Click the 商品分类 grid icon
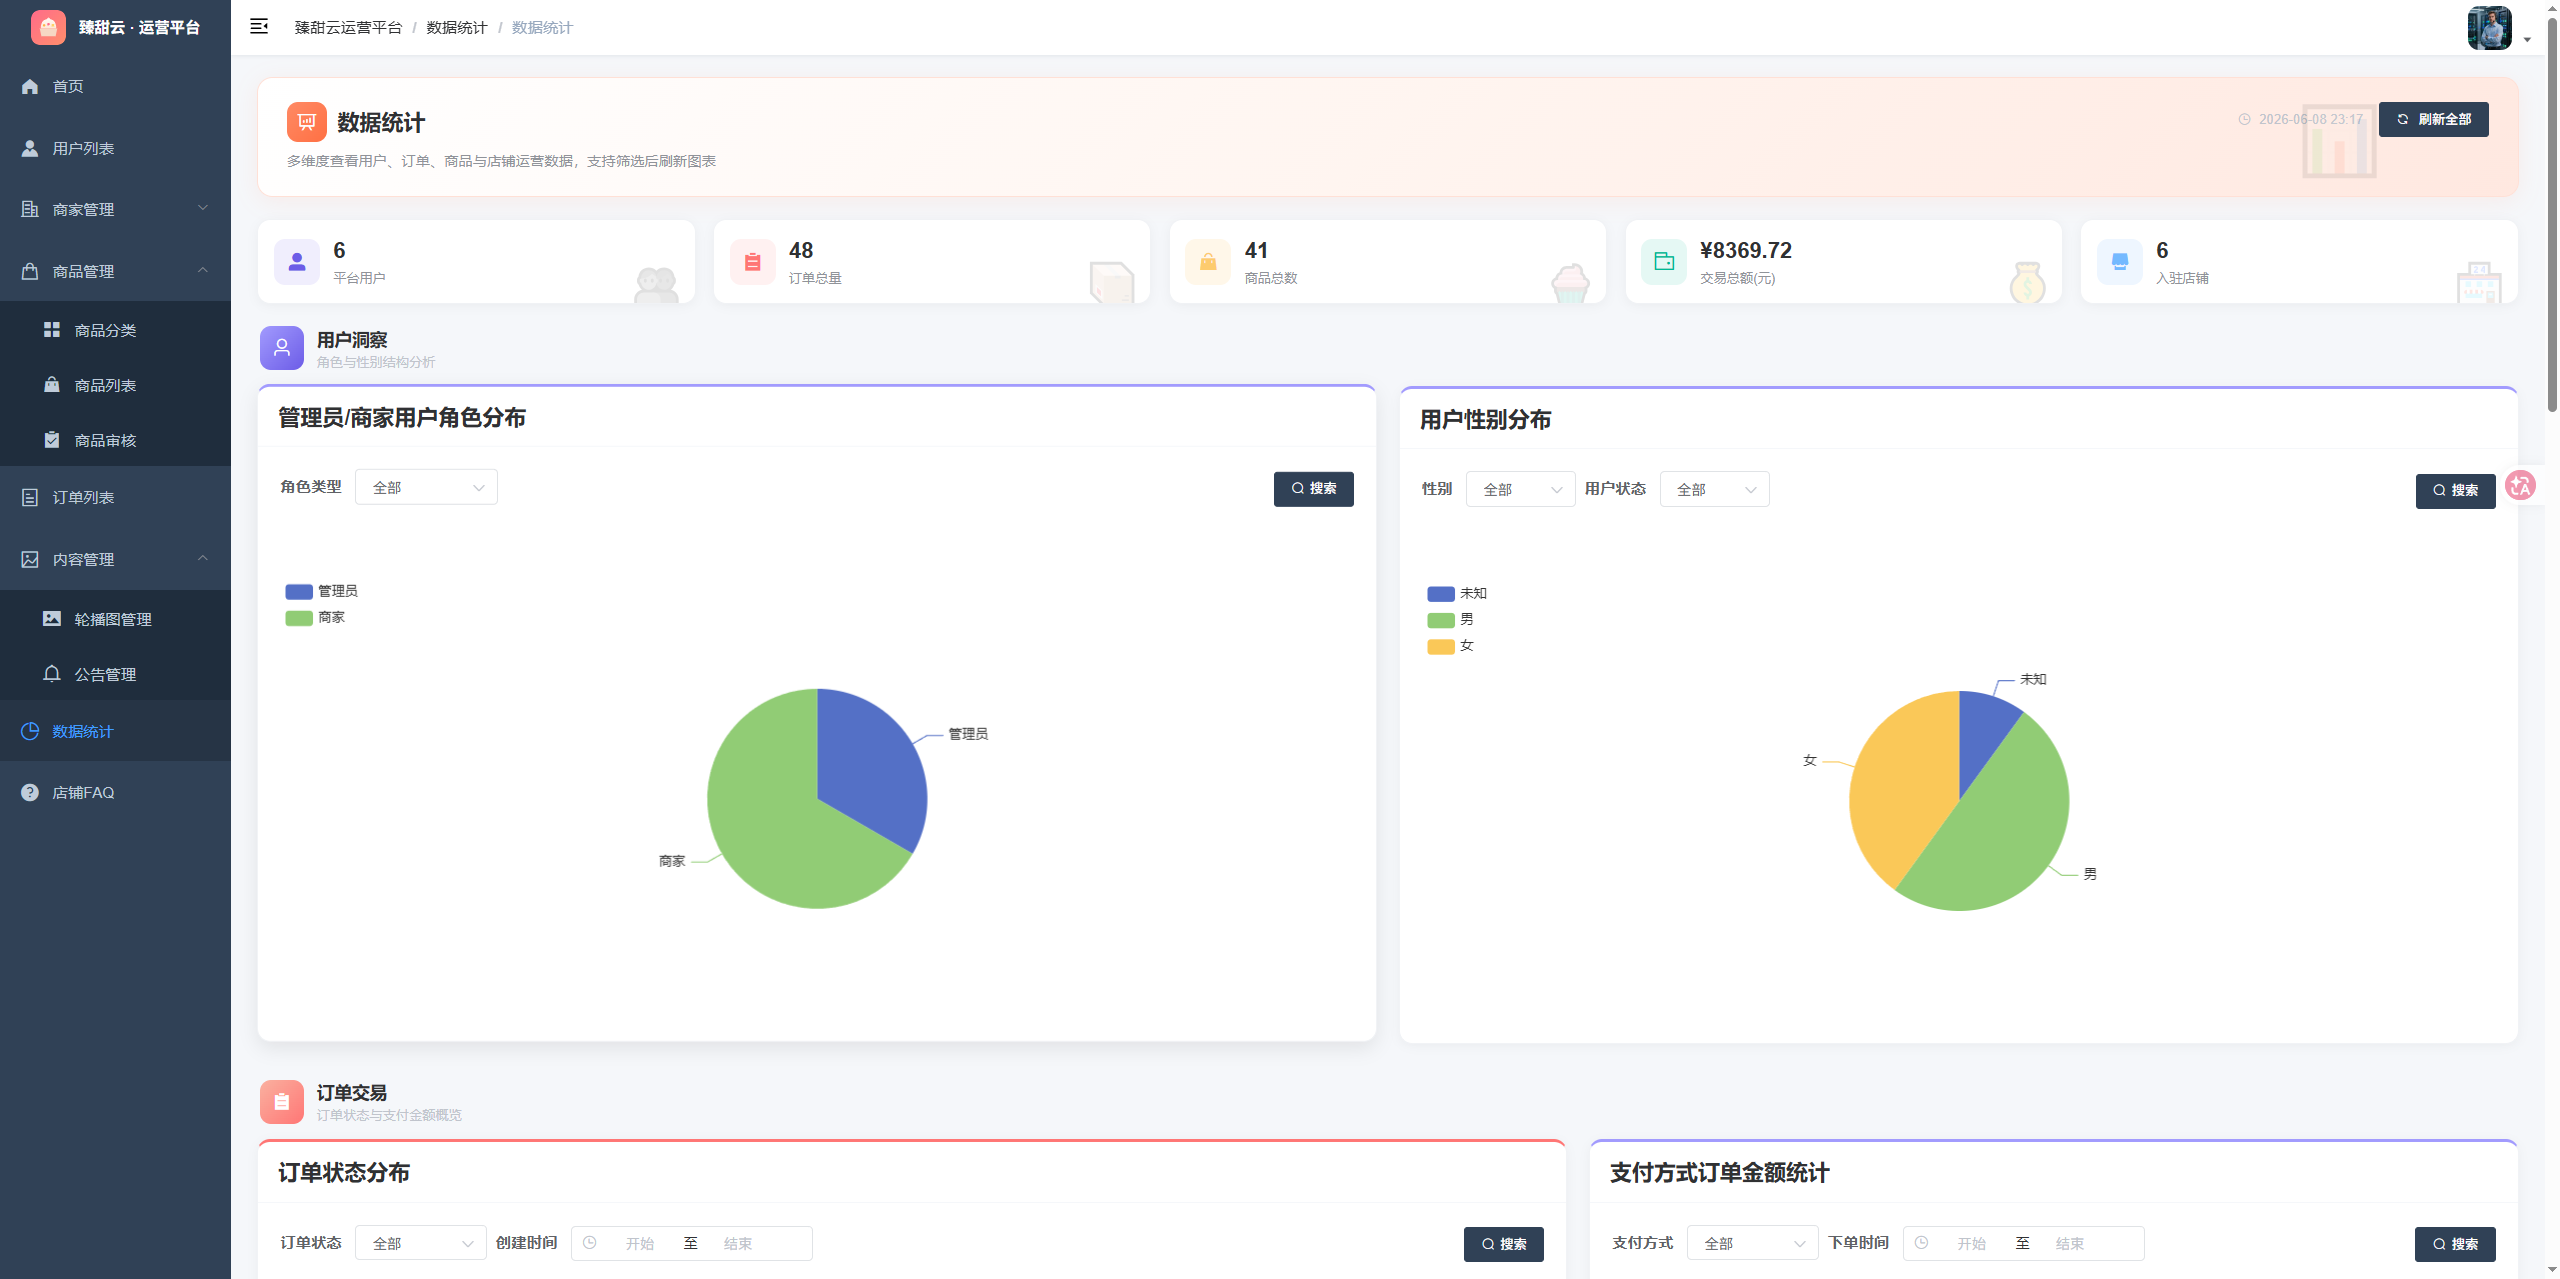The height and width of the screenshot is (1279, 2560). [52, 330]
